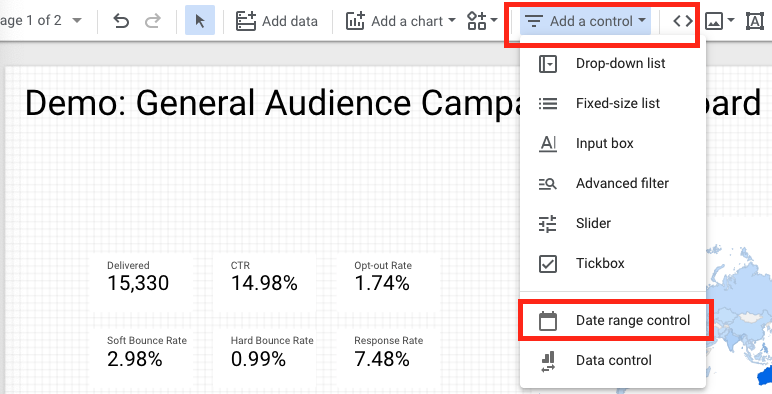Select the pointer selection mode tool
The image size is (772, 394).
click(x=200, y=21)
